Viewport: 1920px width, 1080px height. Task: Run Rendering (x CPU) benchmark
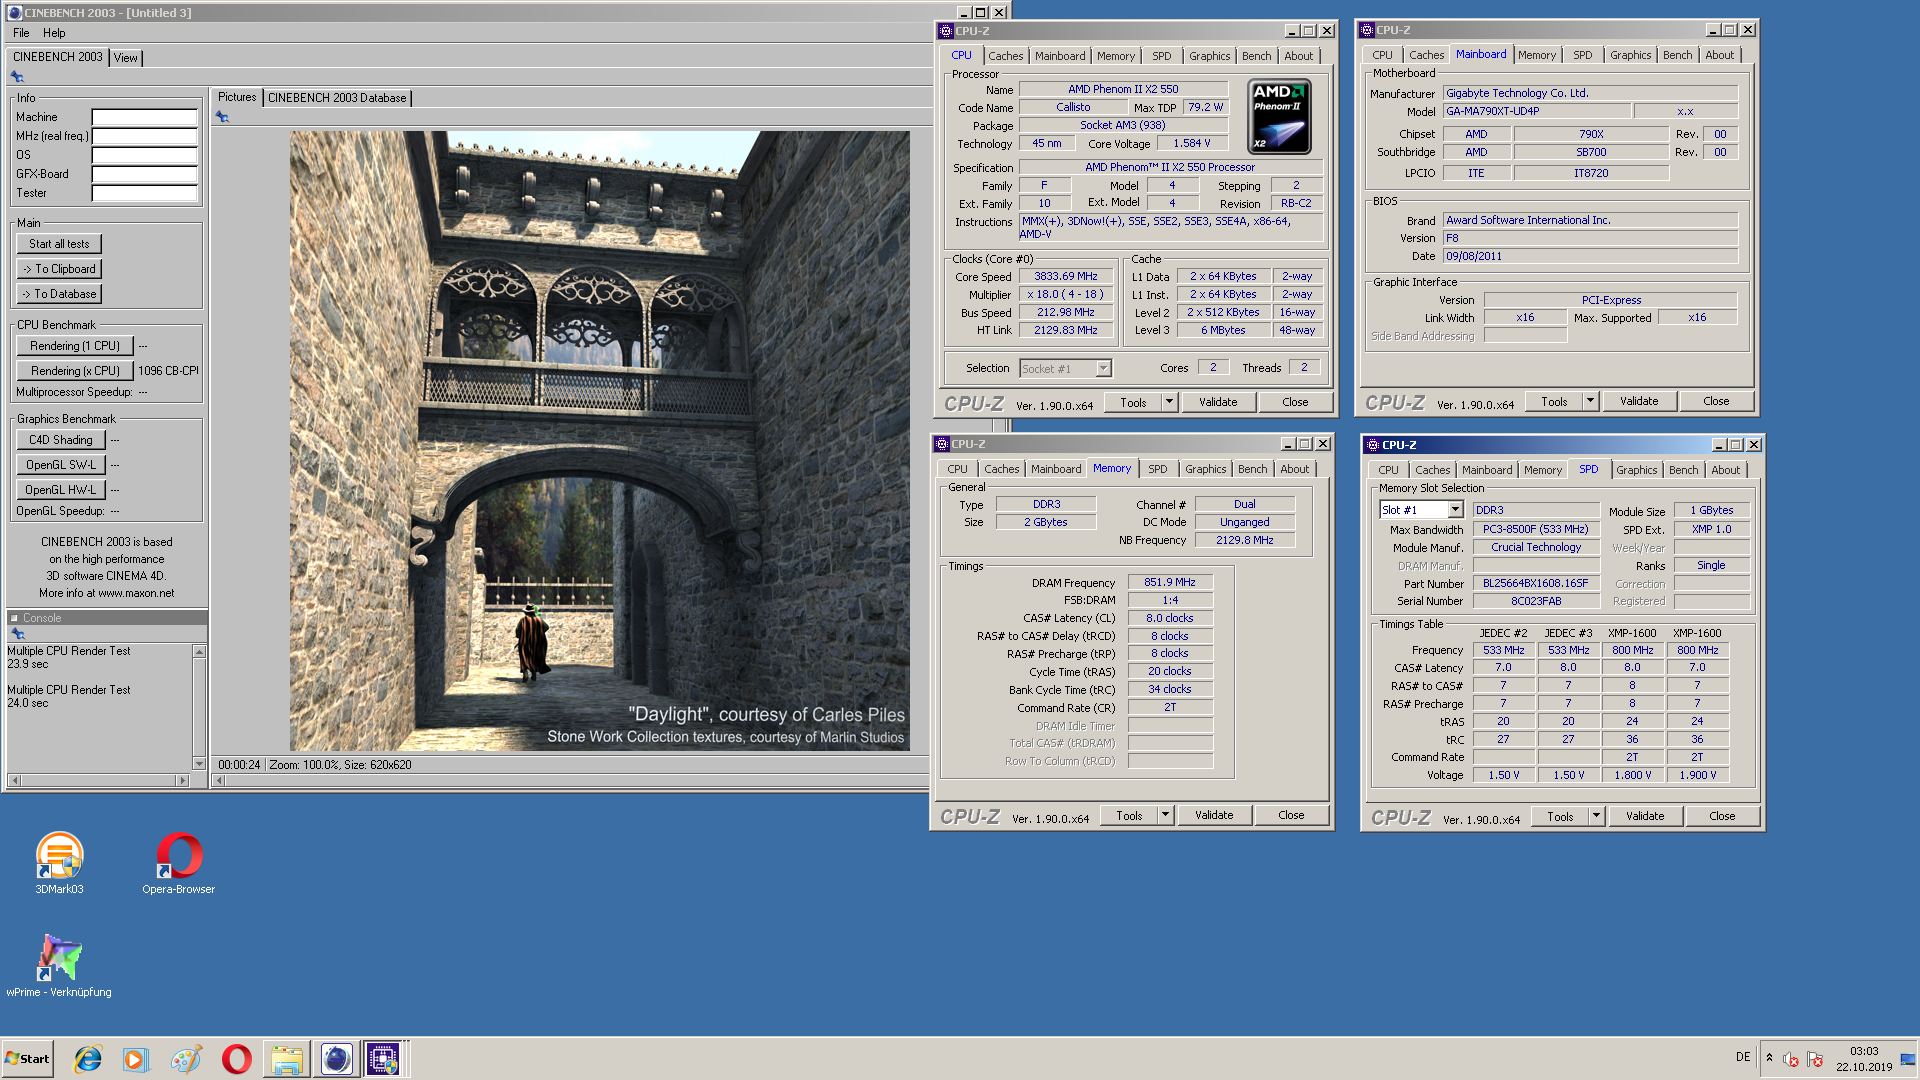(x=75, y=371)
